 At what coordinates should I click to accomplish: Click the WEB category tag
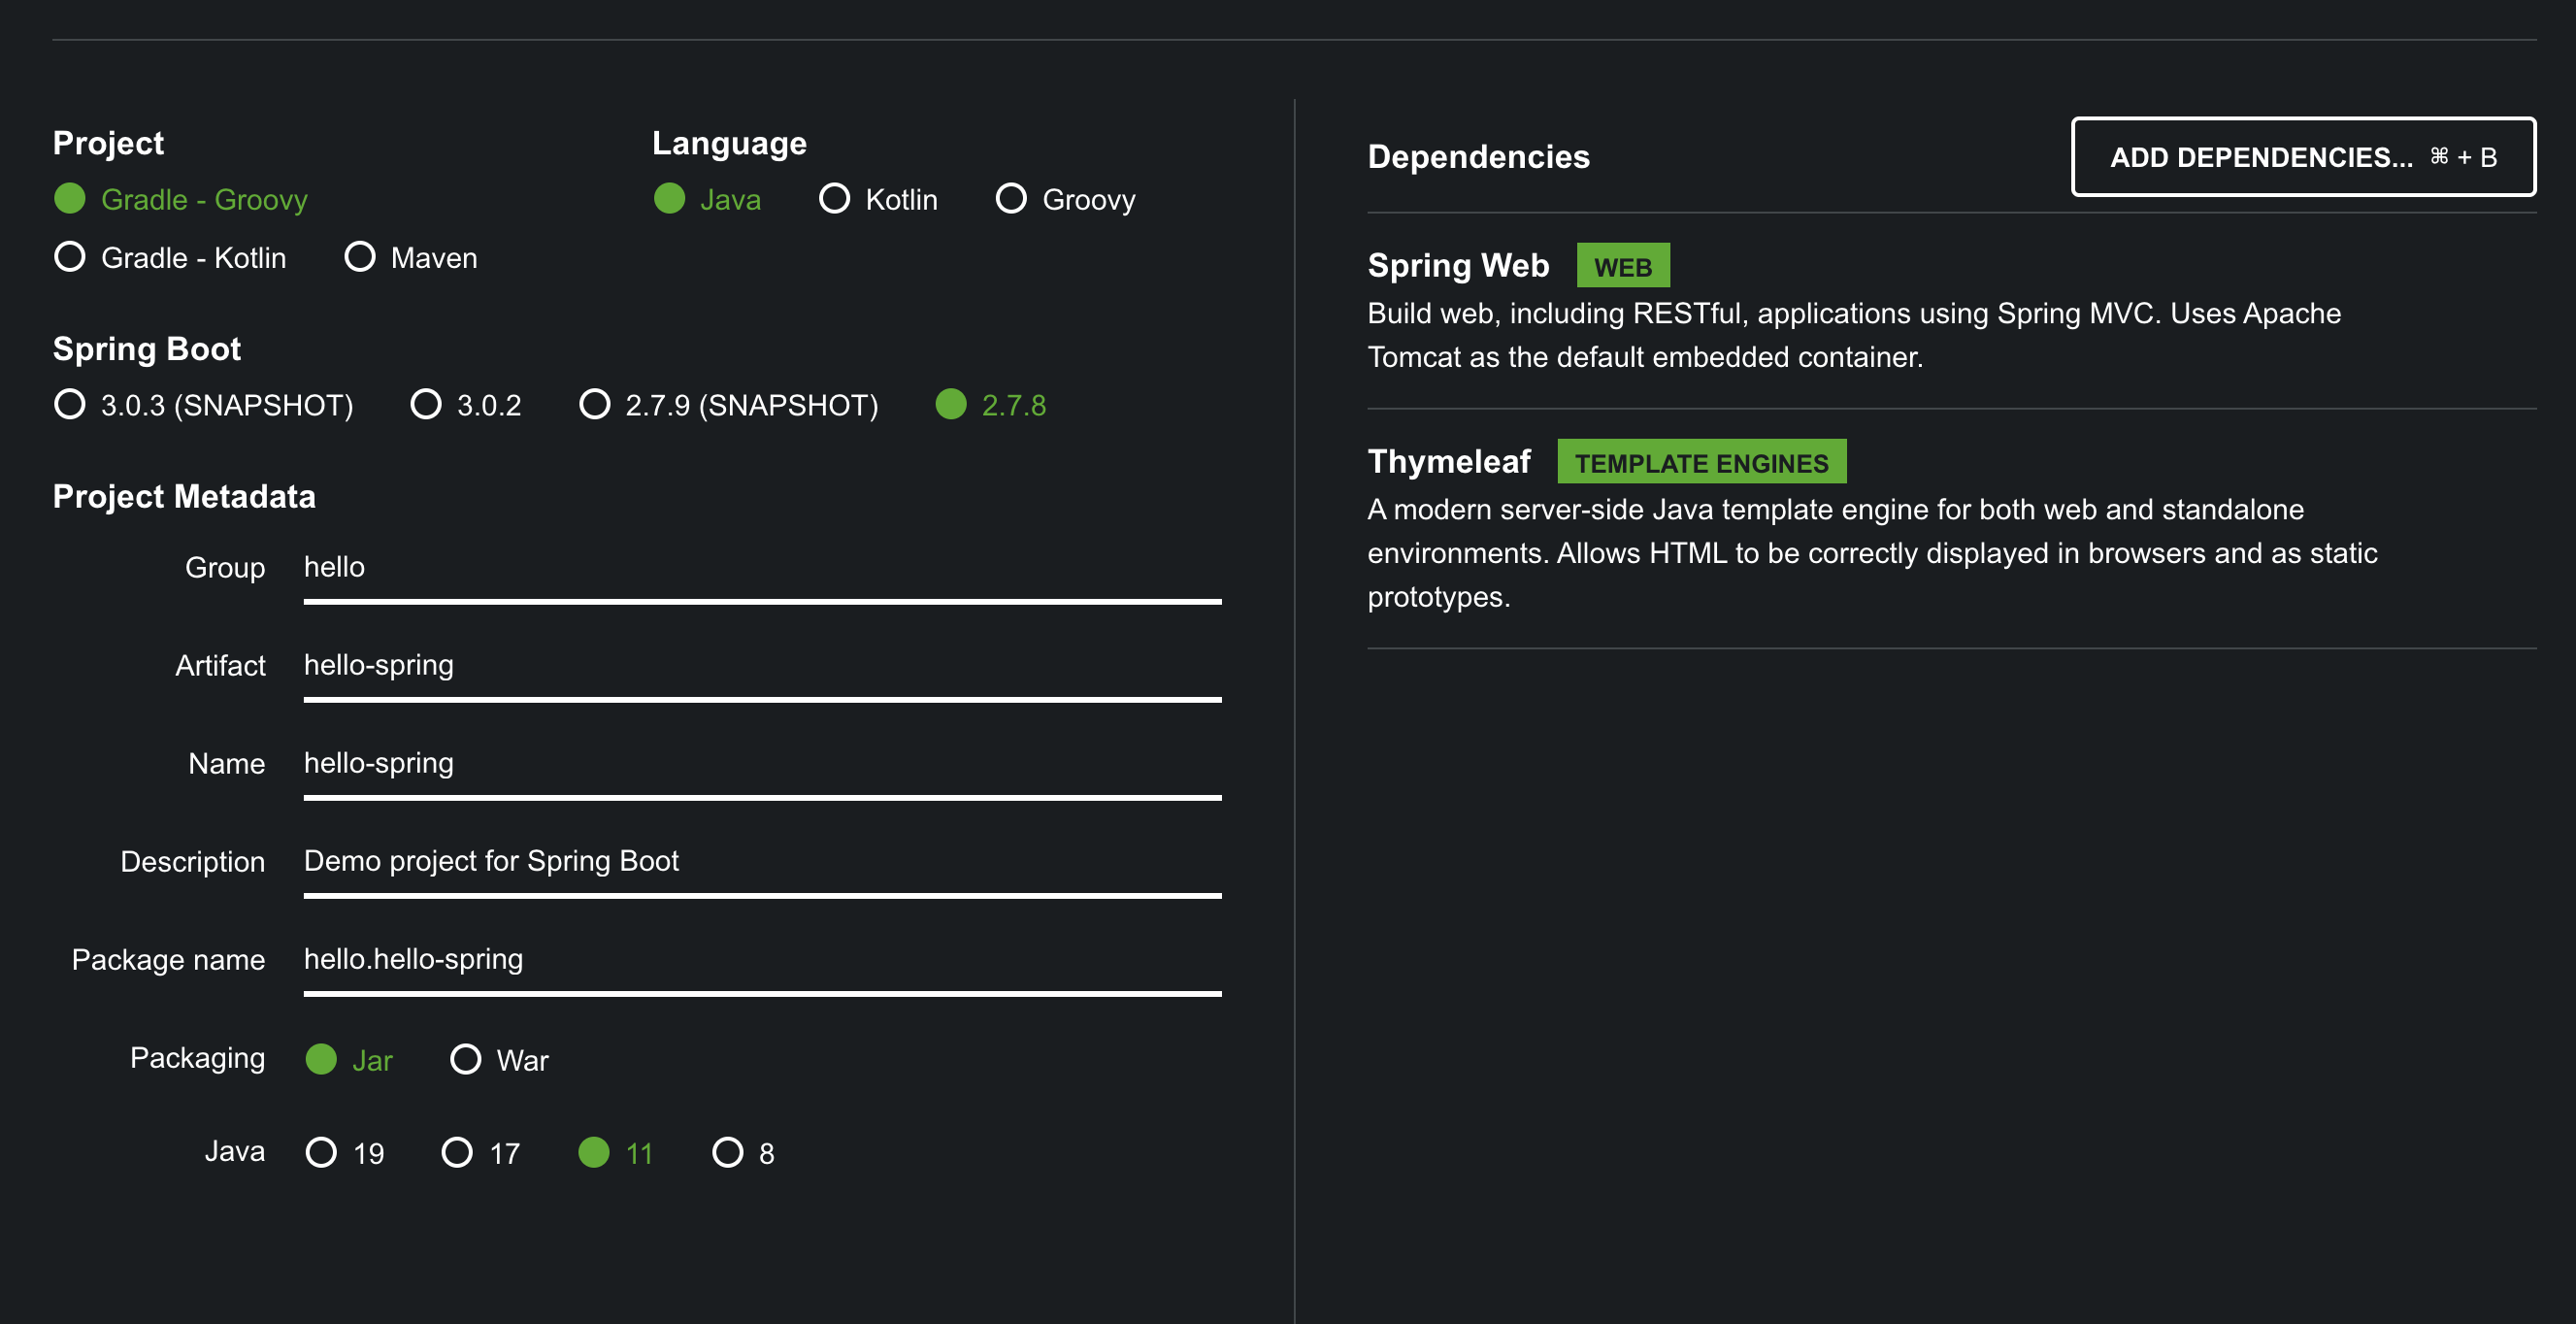[1623, 266]
